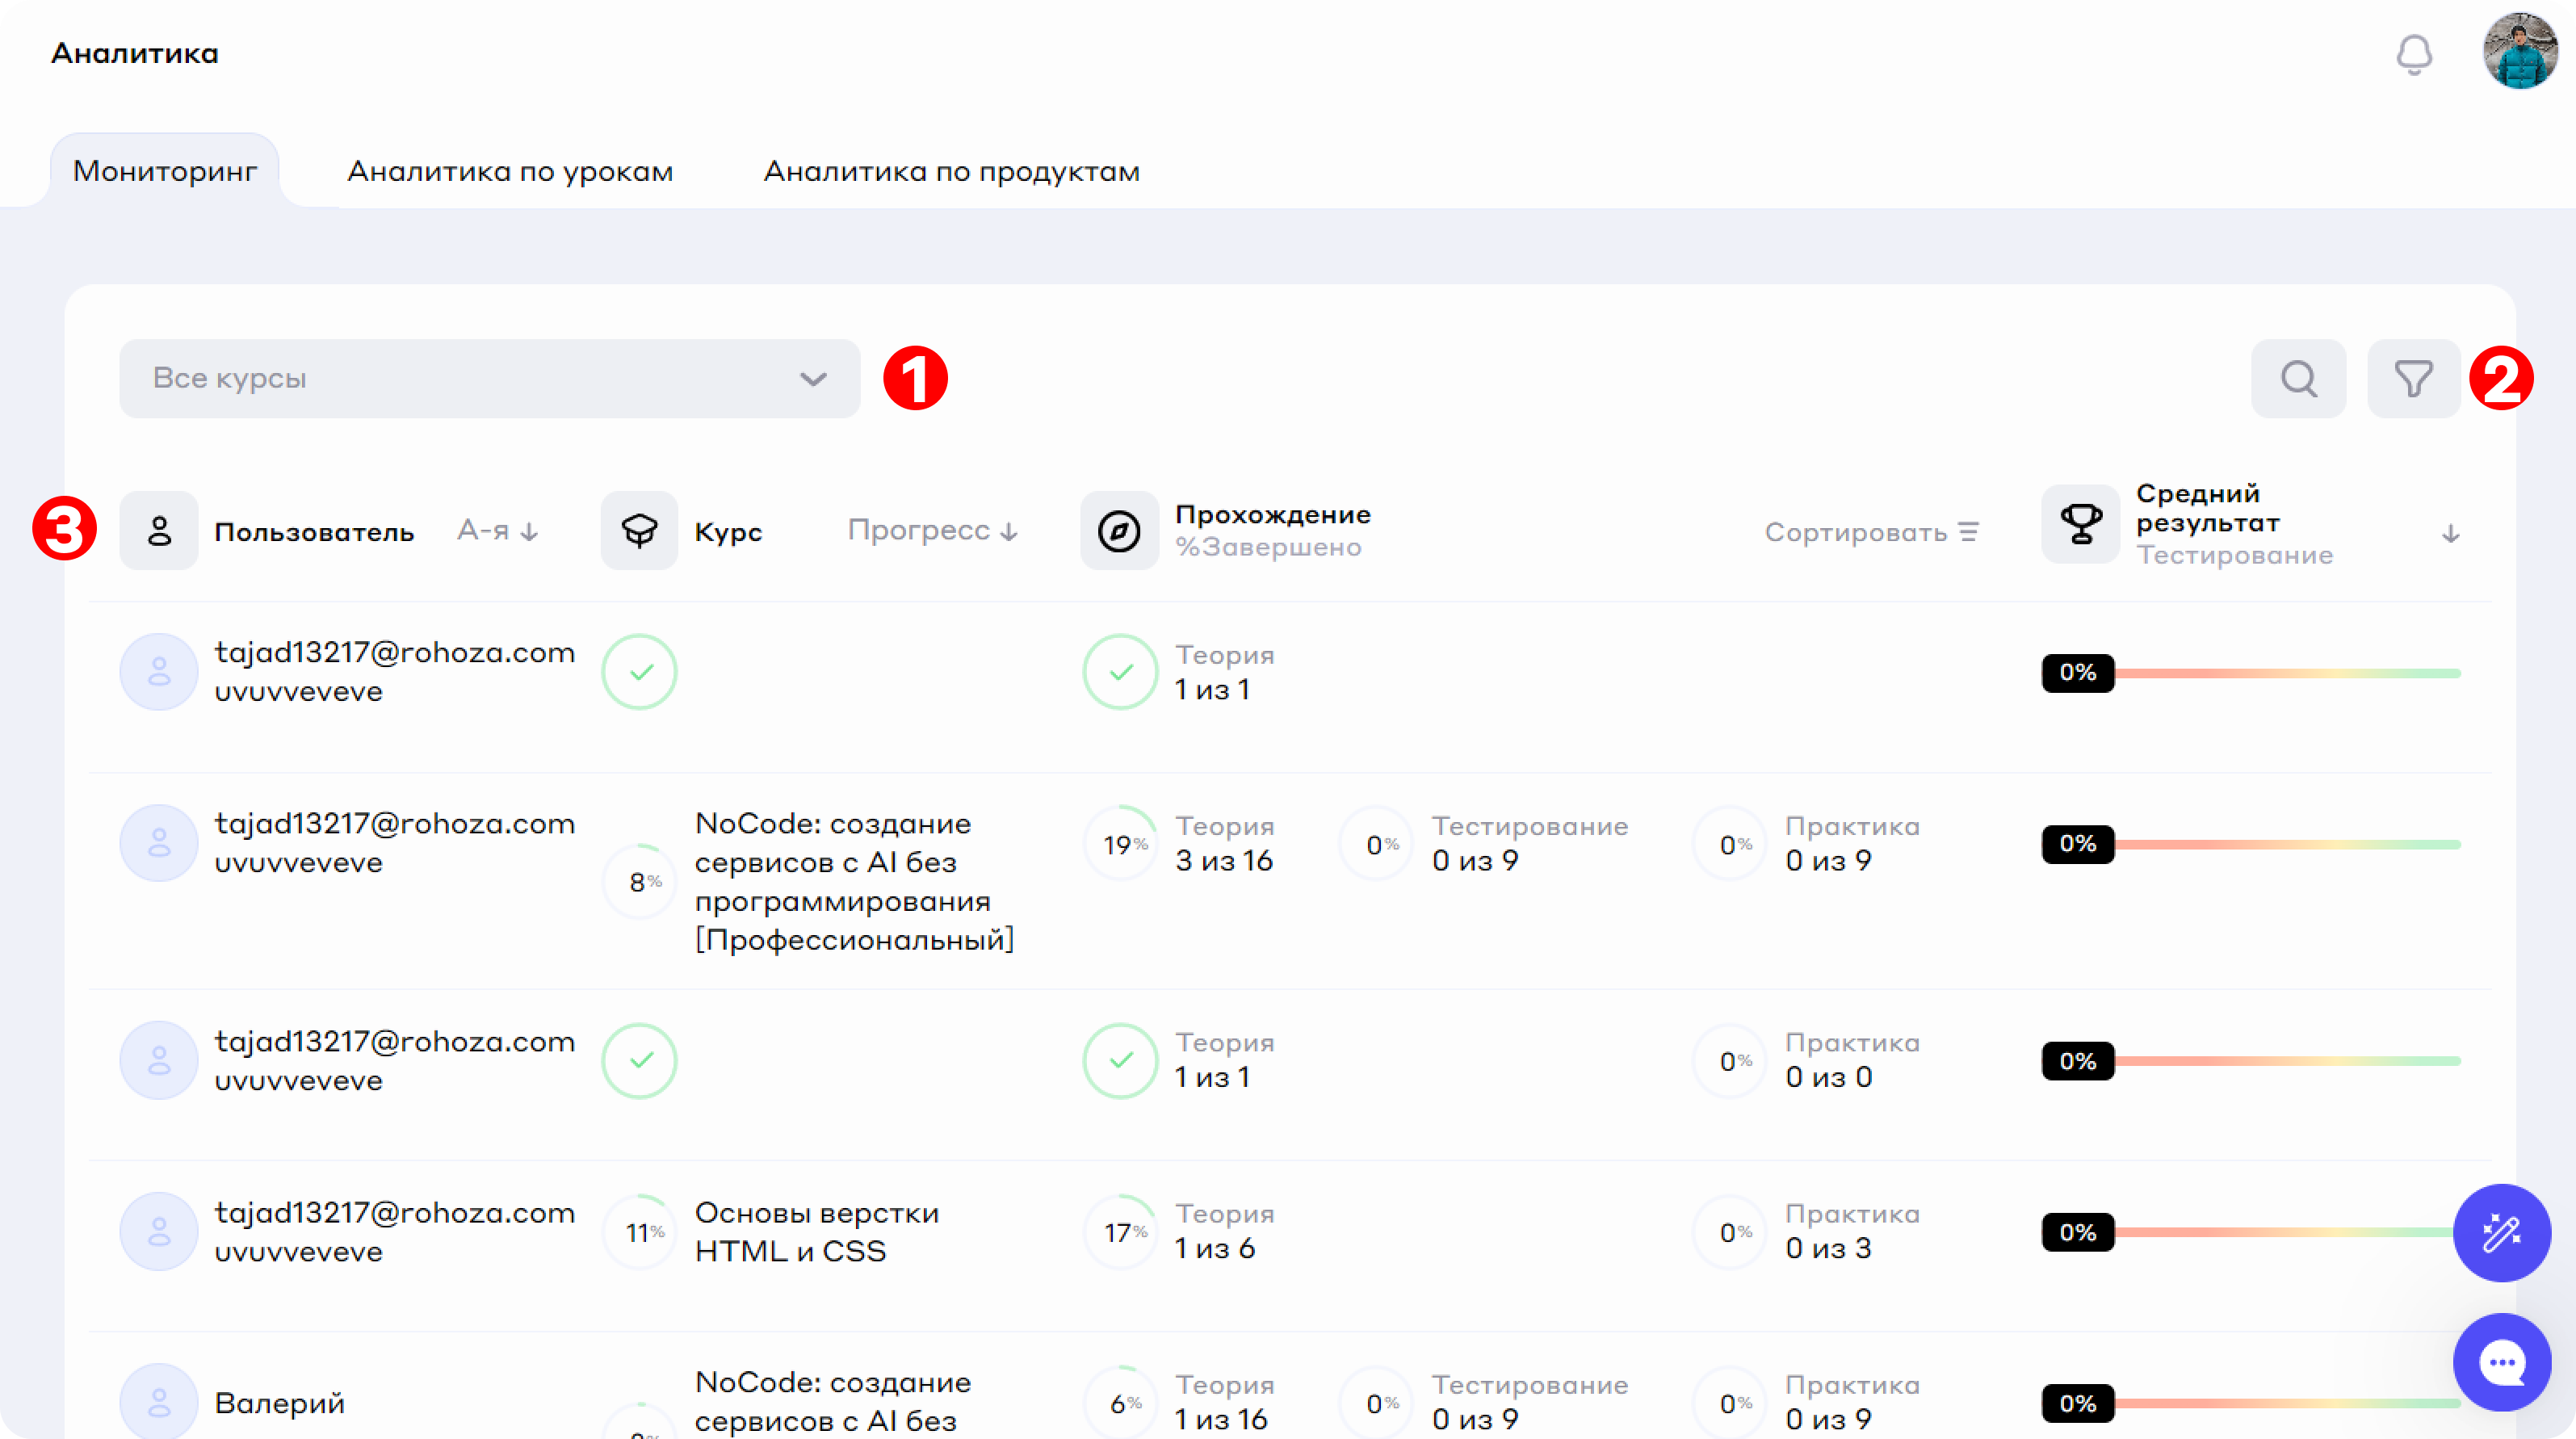Click the compass Прохождение icon
This screenshot has width=2576, height=1439.
click(1119, 531)
